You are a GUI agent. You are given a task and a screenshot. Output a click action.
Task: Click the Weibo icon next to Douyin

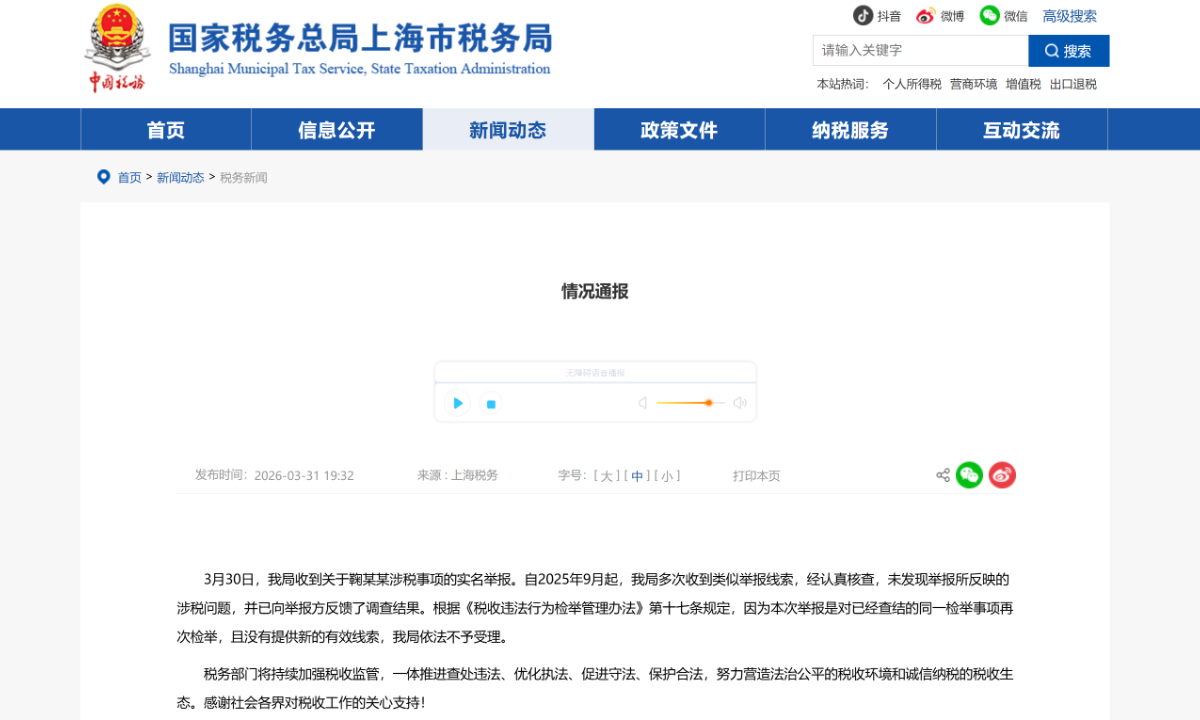point(925,16)
